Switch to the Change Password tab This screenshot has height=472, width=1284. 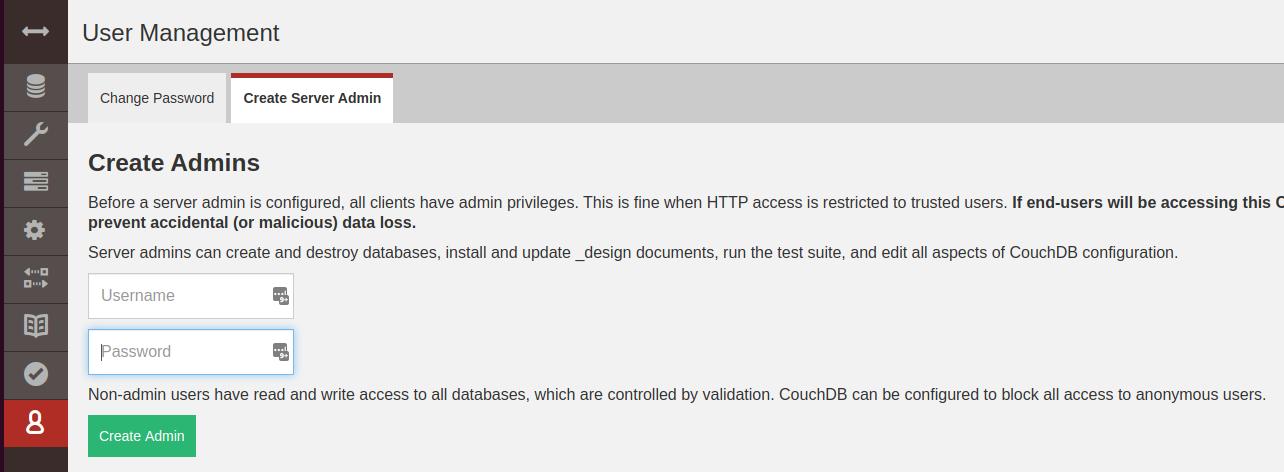(157, 98)
